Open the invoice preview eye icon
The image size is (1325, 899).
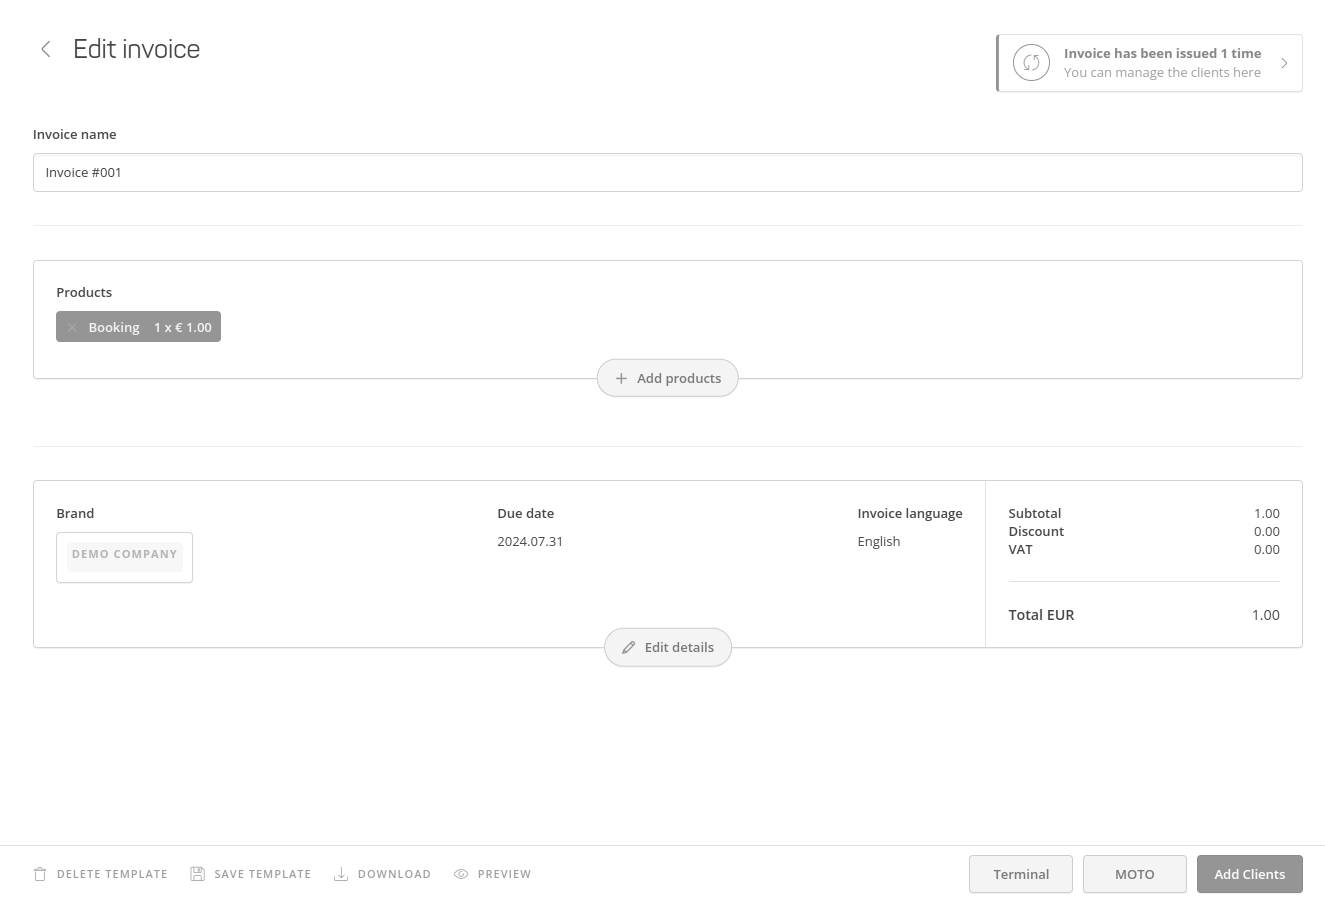[462, 873]
